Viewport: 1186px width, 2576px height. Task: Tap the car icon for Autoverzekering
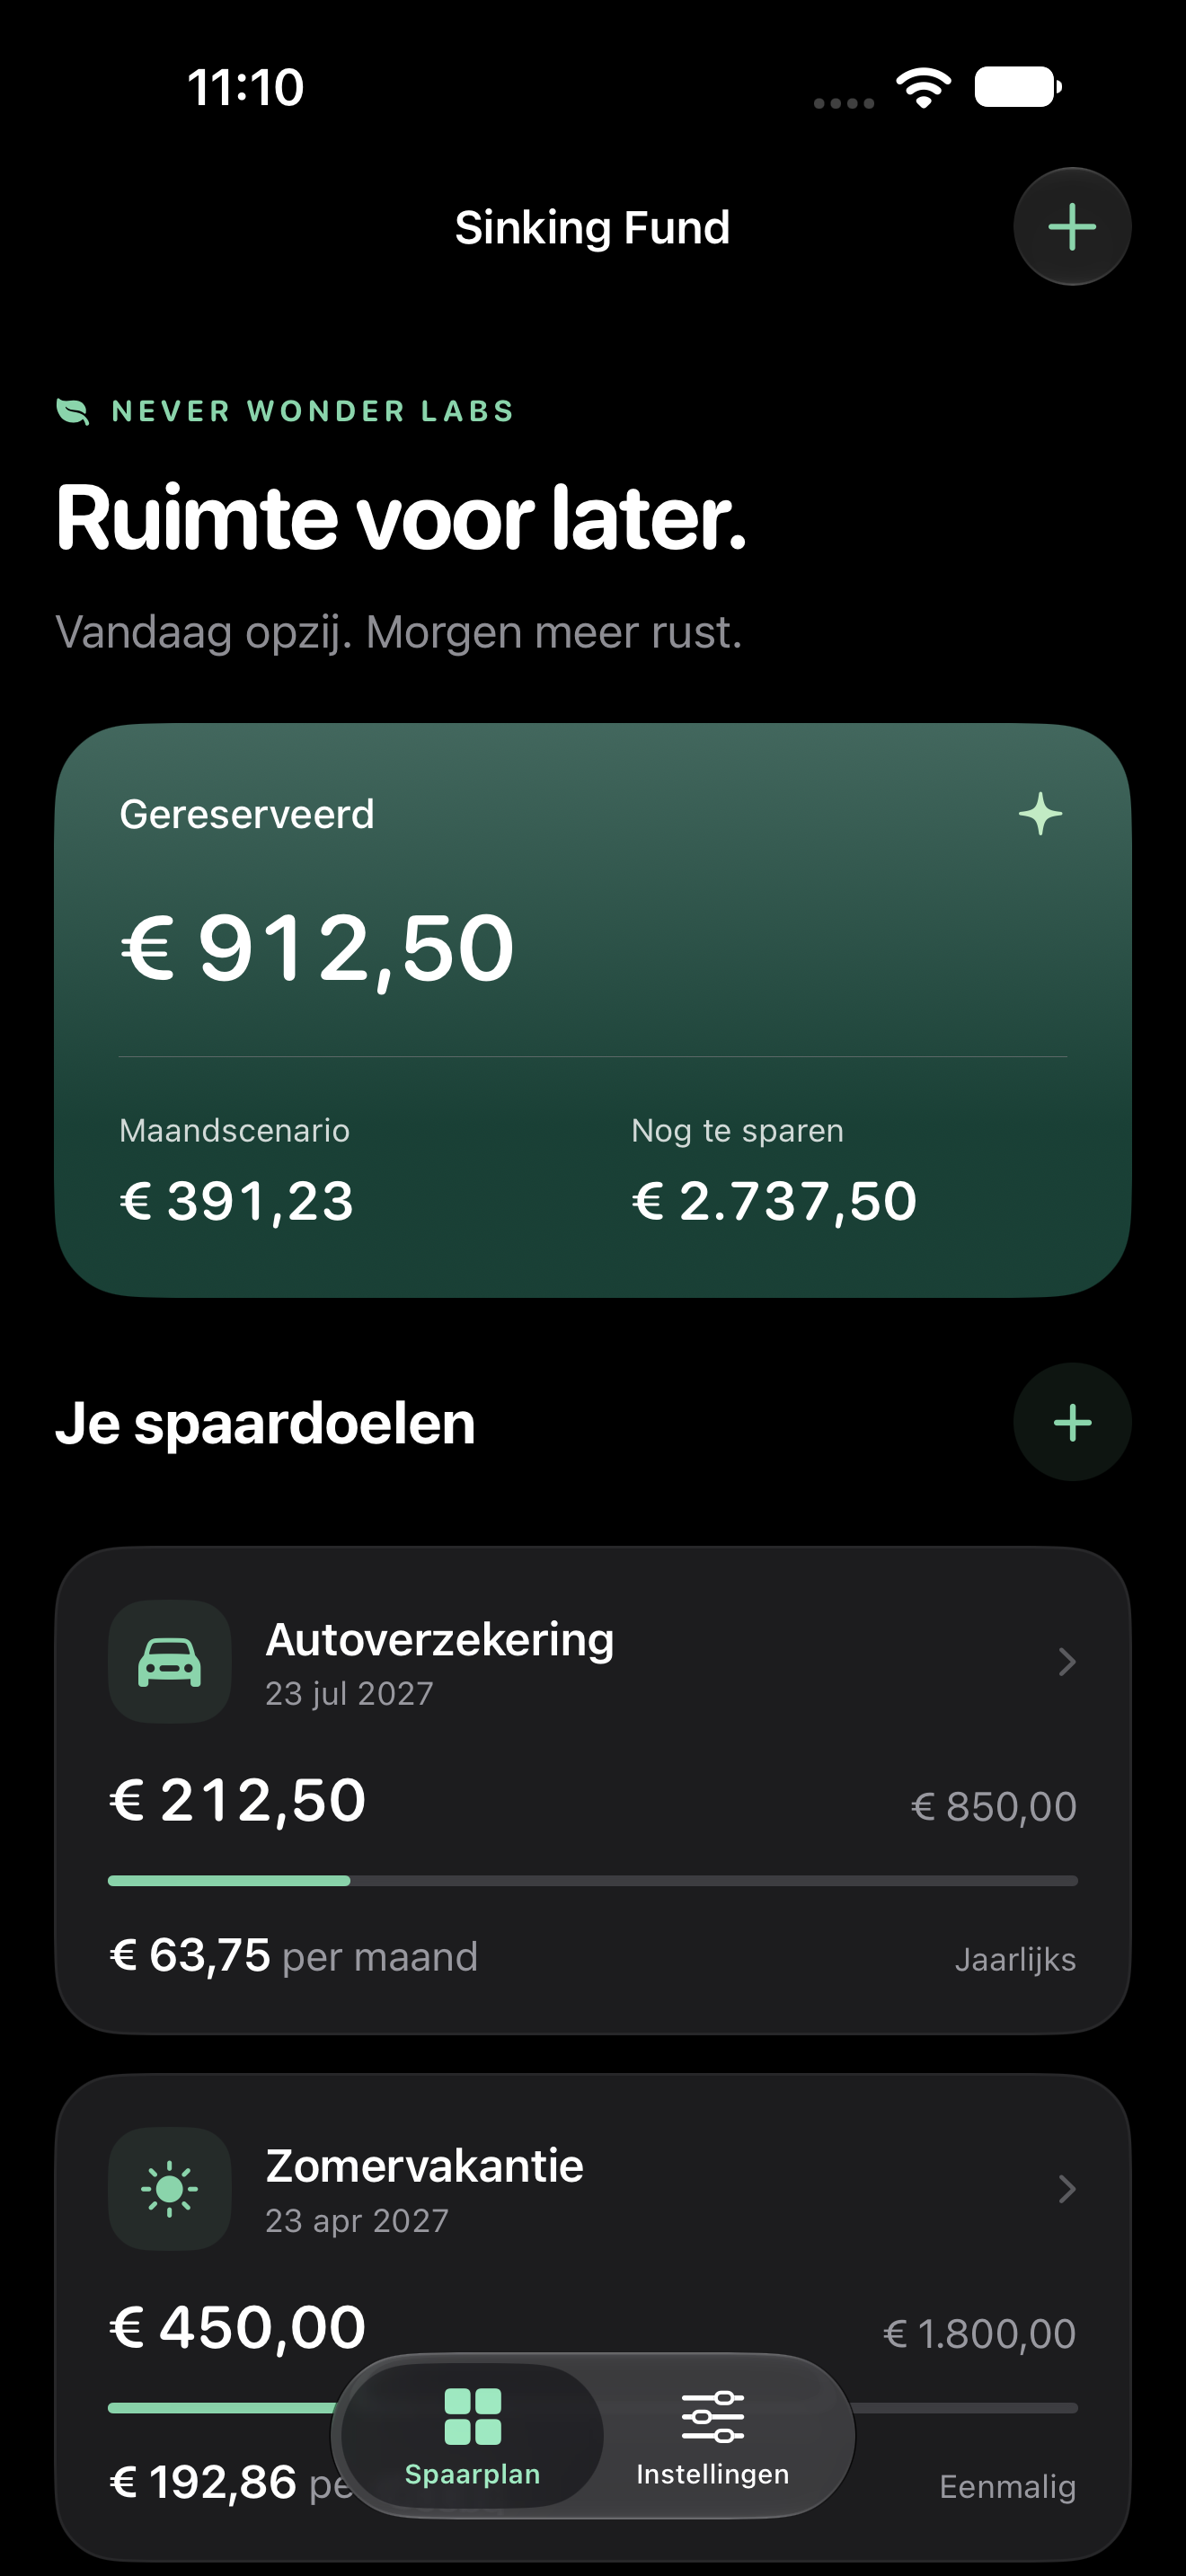(170, 1661)
